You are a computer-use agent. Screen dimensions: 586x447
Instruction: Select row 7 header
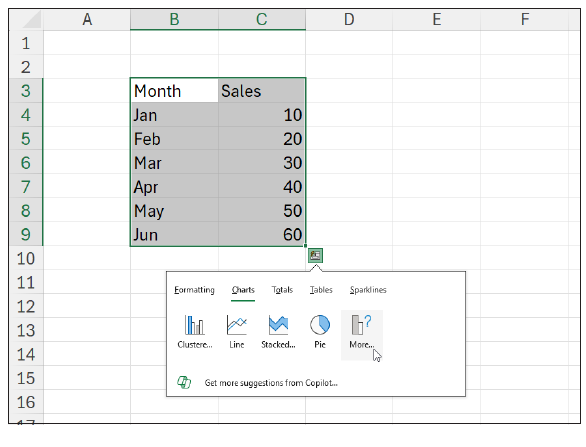coord(26,186)
